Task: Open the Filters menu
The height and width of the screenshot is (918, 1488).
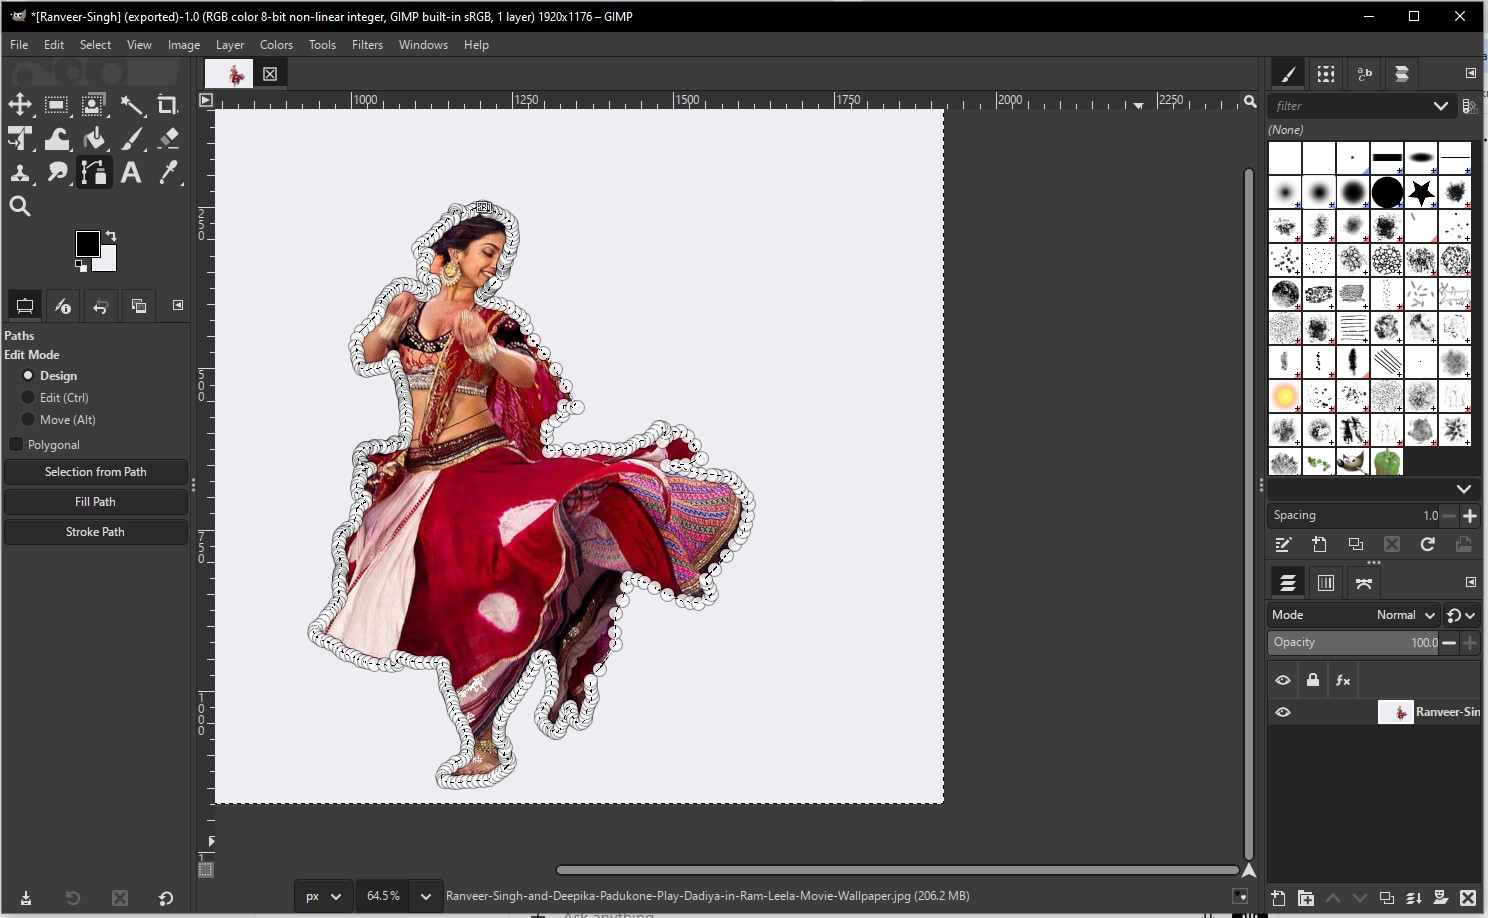Action: [x=367, y=45]
